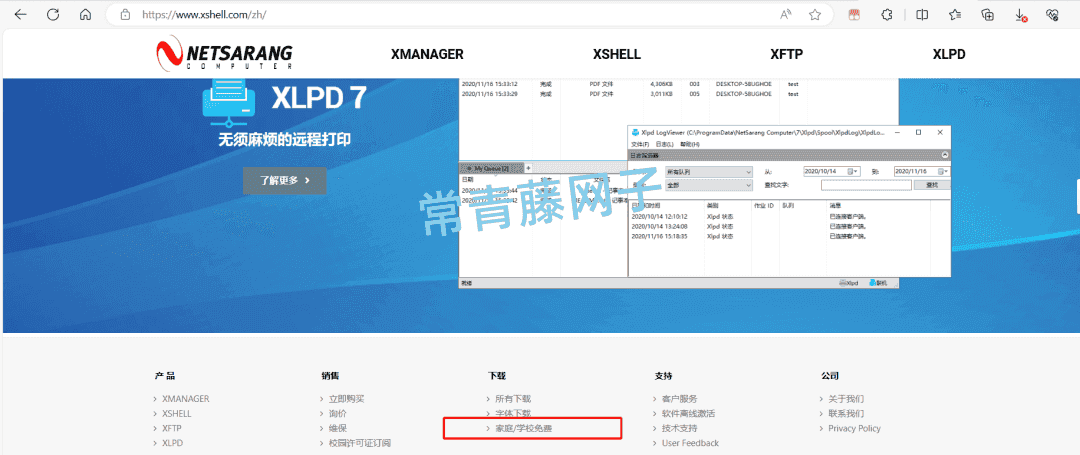1080x455 pixels.
Task: Open the Extensions puzzle-piece icon
Action: click(888, 14)
